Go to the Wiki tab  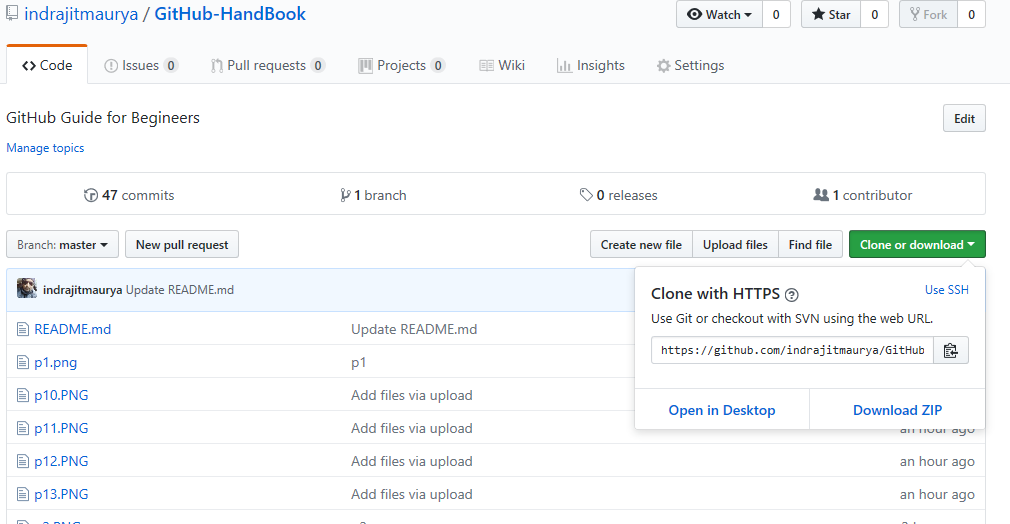click(502, 65)
